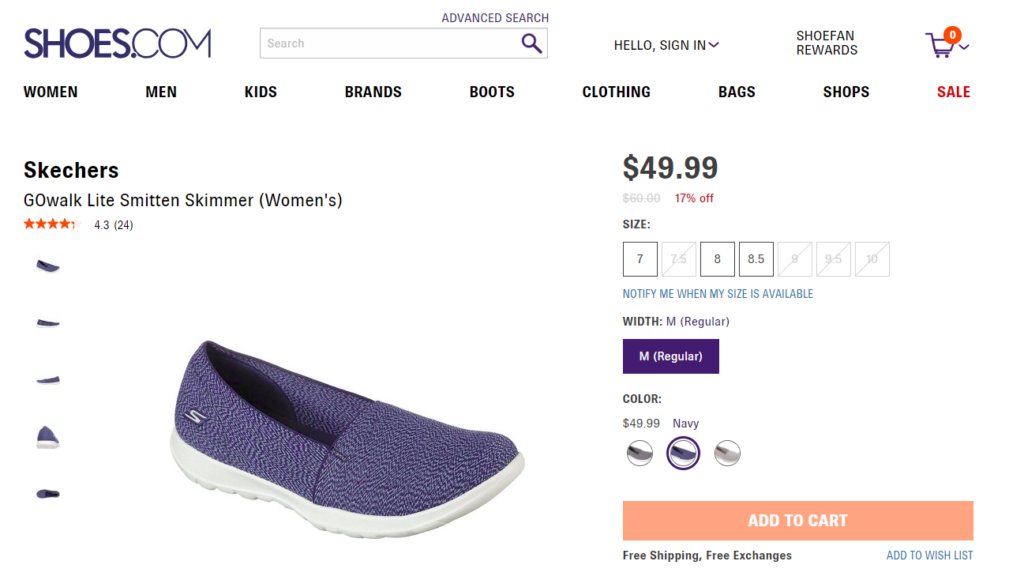Image resolution: width=1024 pixels, height=580 pixels.
Task: Expand the Hello, Sign In dropdown
Action: click(666, 45)
